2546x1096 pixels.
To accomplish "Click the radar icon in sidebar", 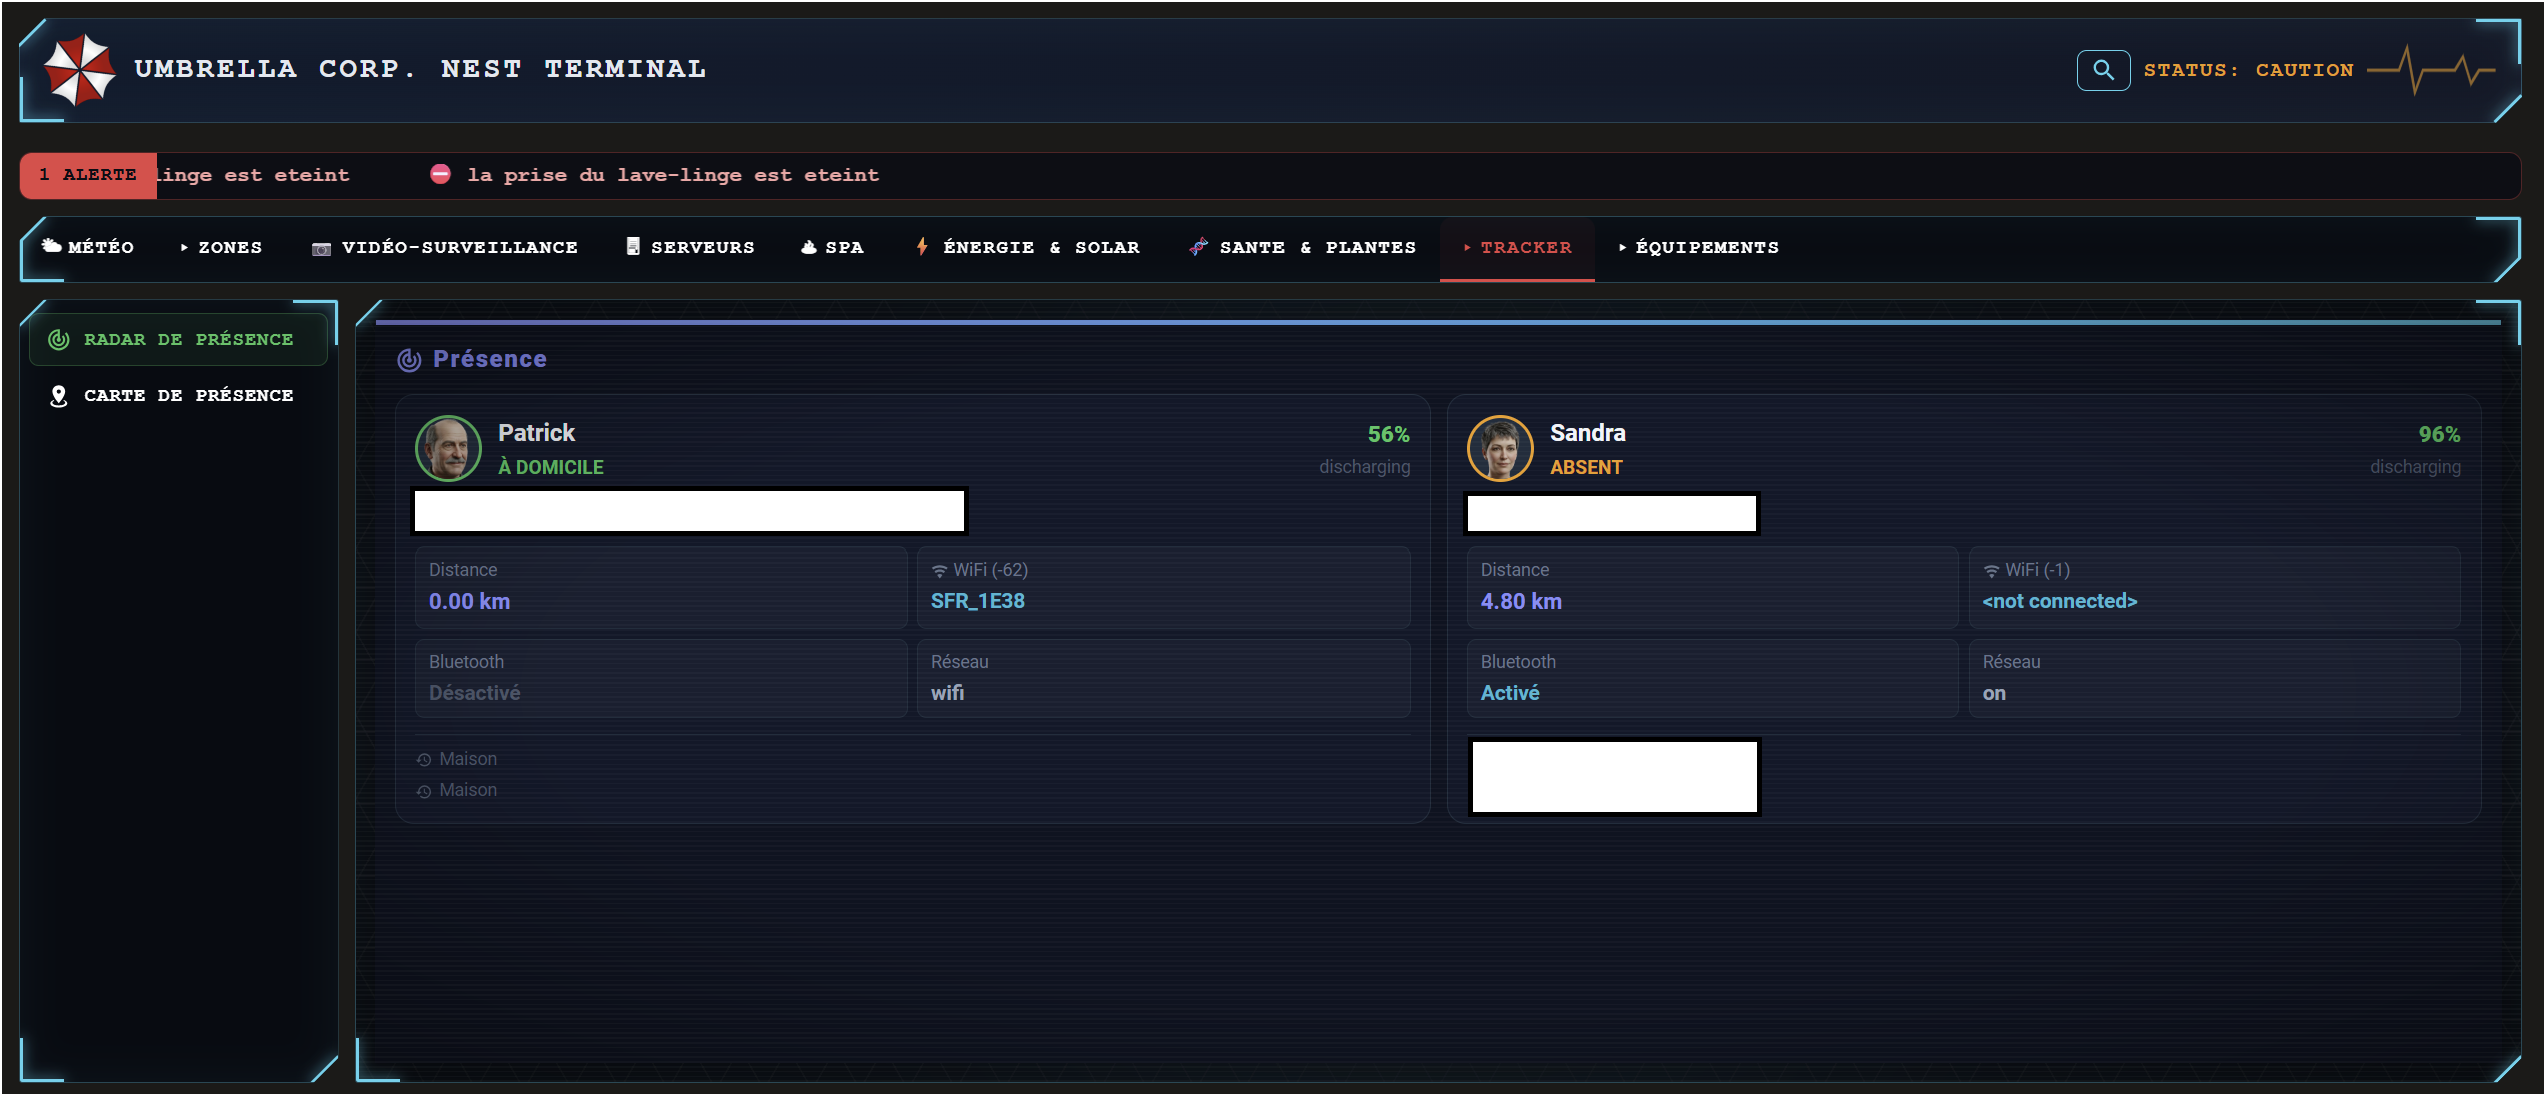I will (x=59, y=339).
